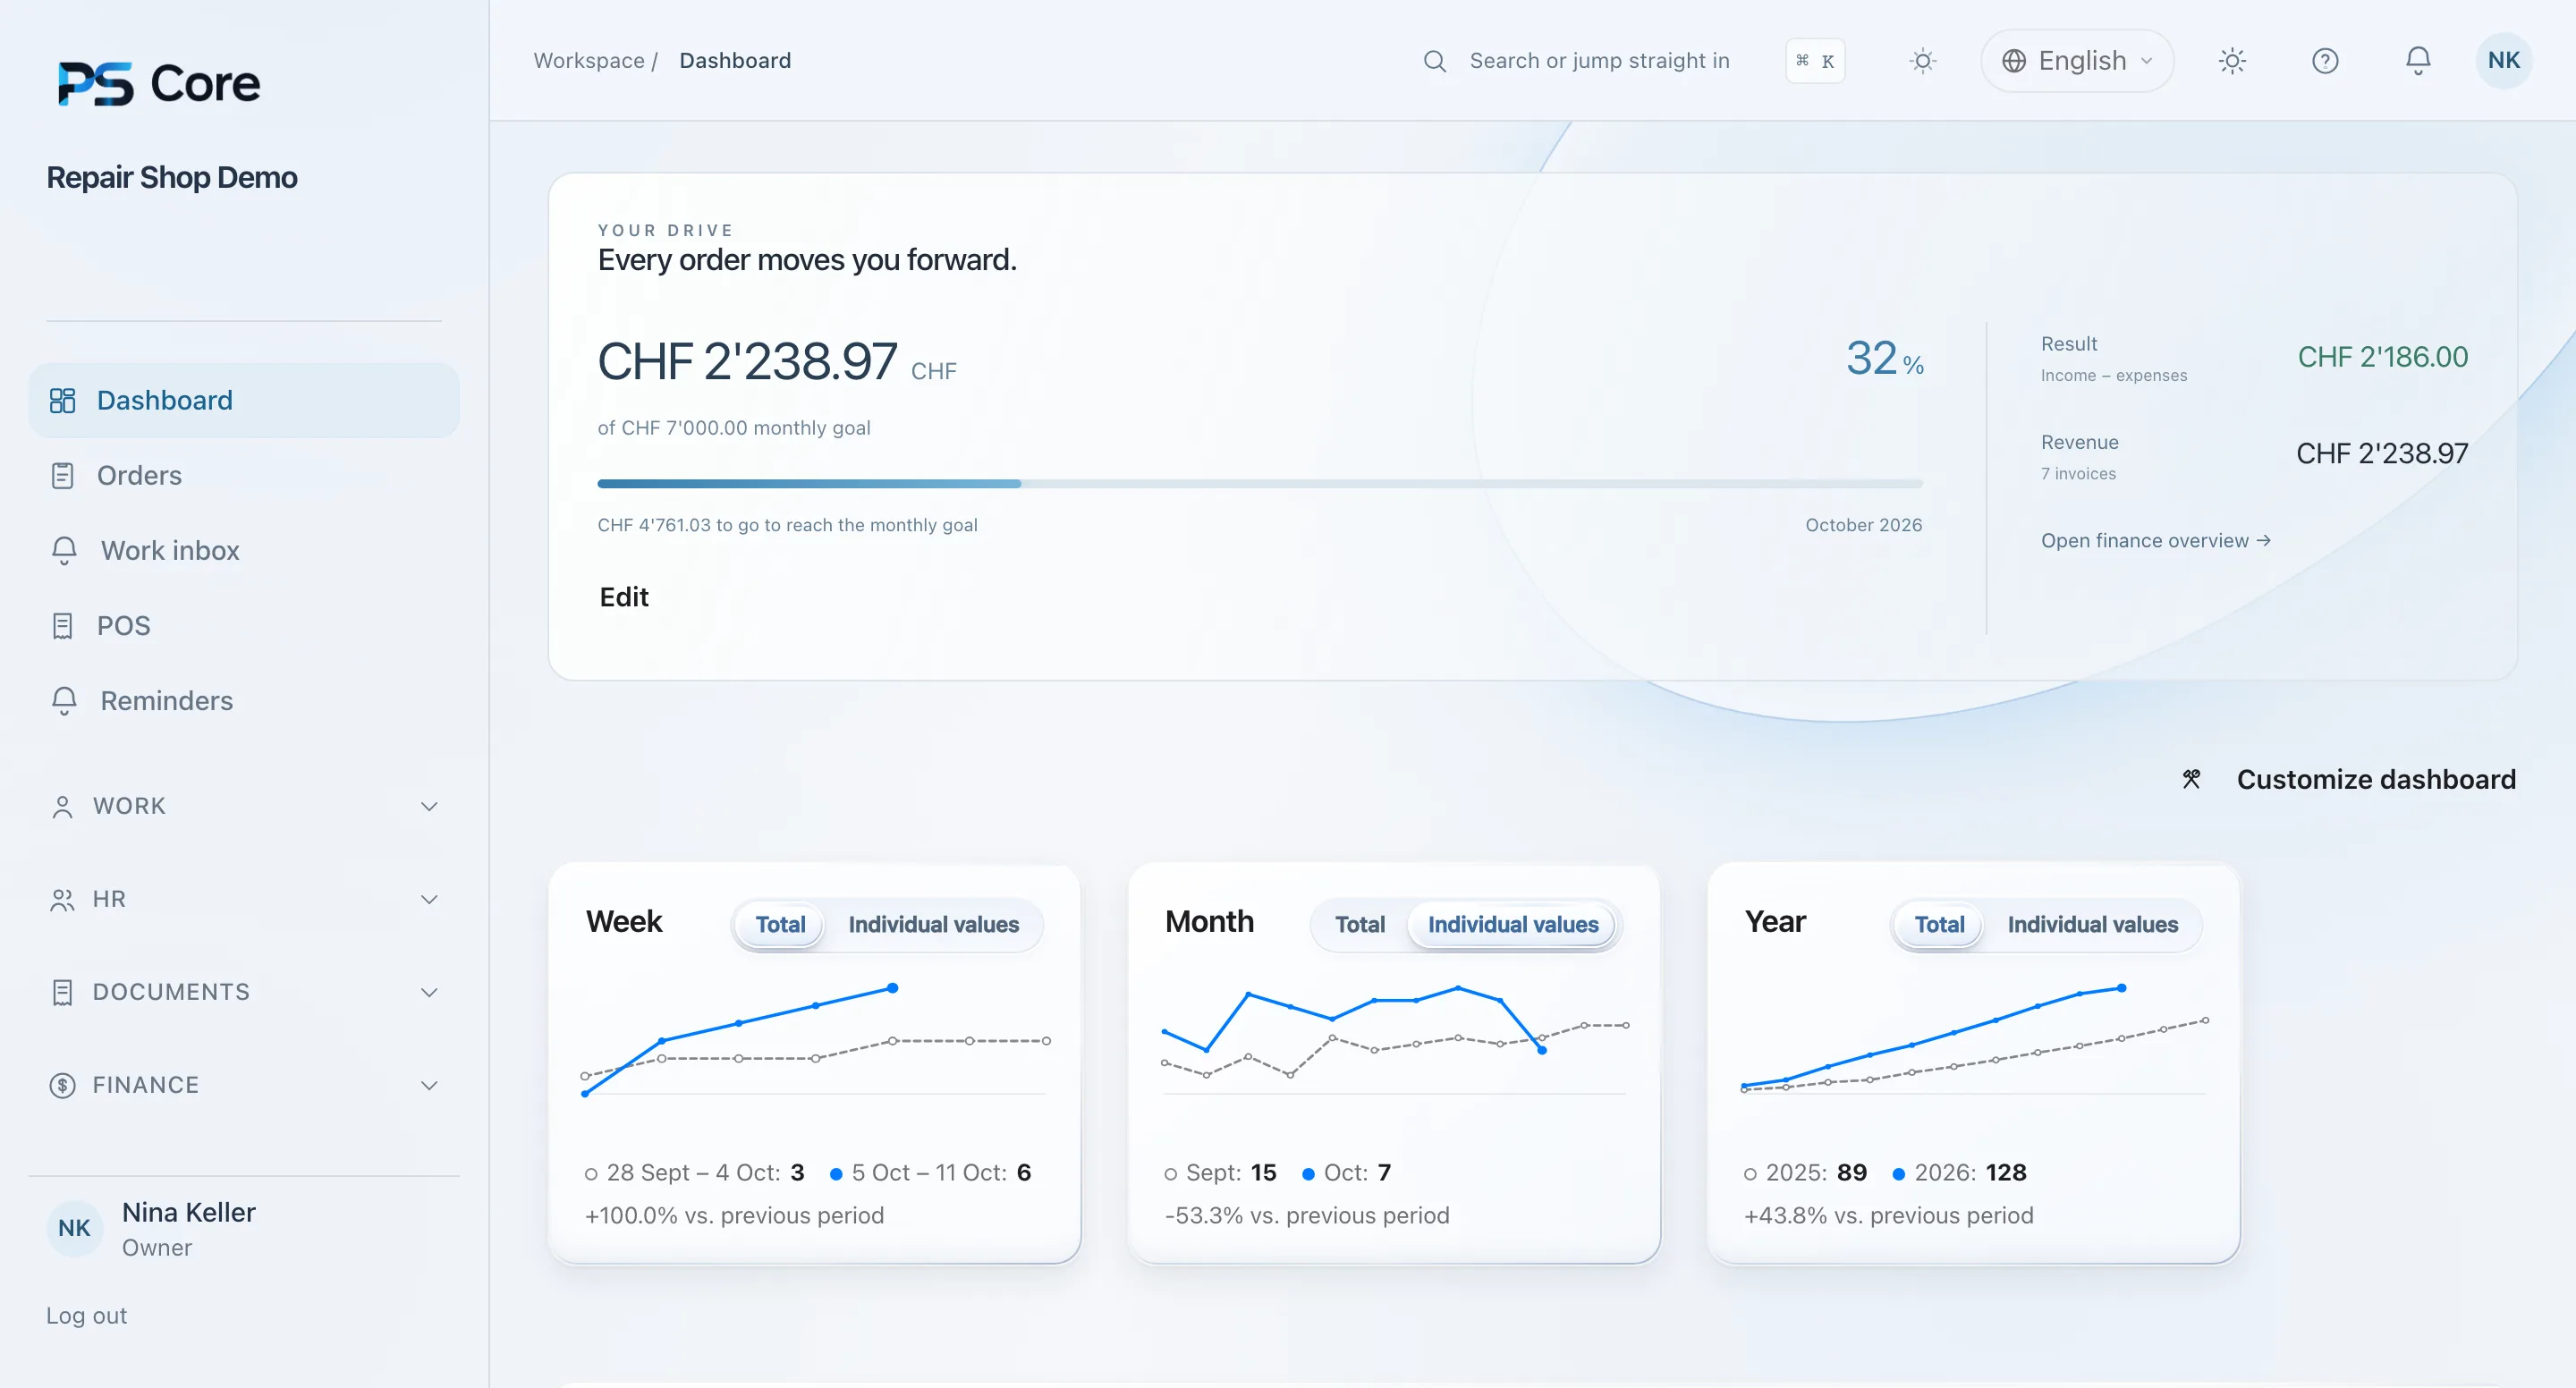Image resolution: width=2576 pixels, height=1388 pixels.
Task: Select Individual values in Month card
Action: 1512,924
